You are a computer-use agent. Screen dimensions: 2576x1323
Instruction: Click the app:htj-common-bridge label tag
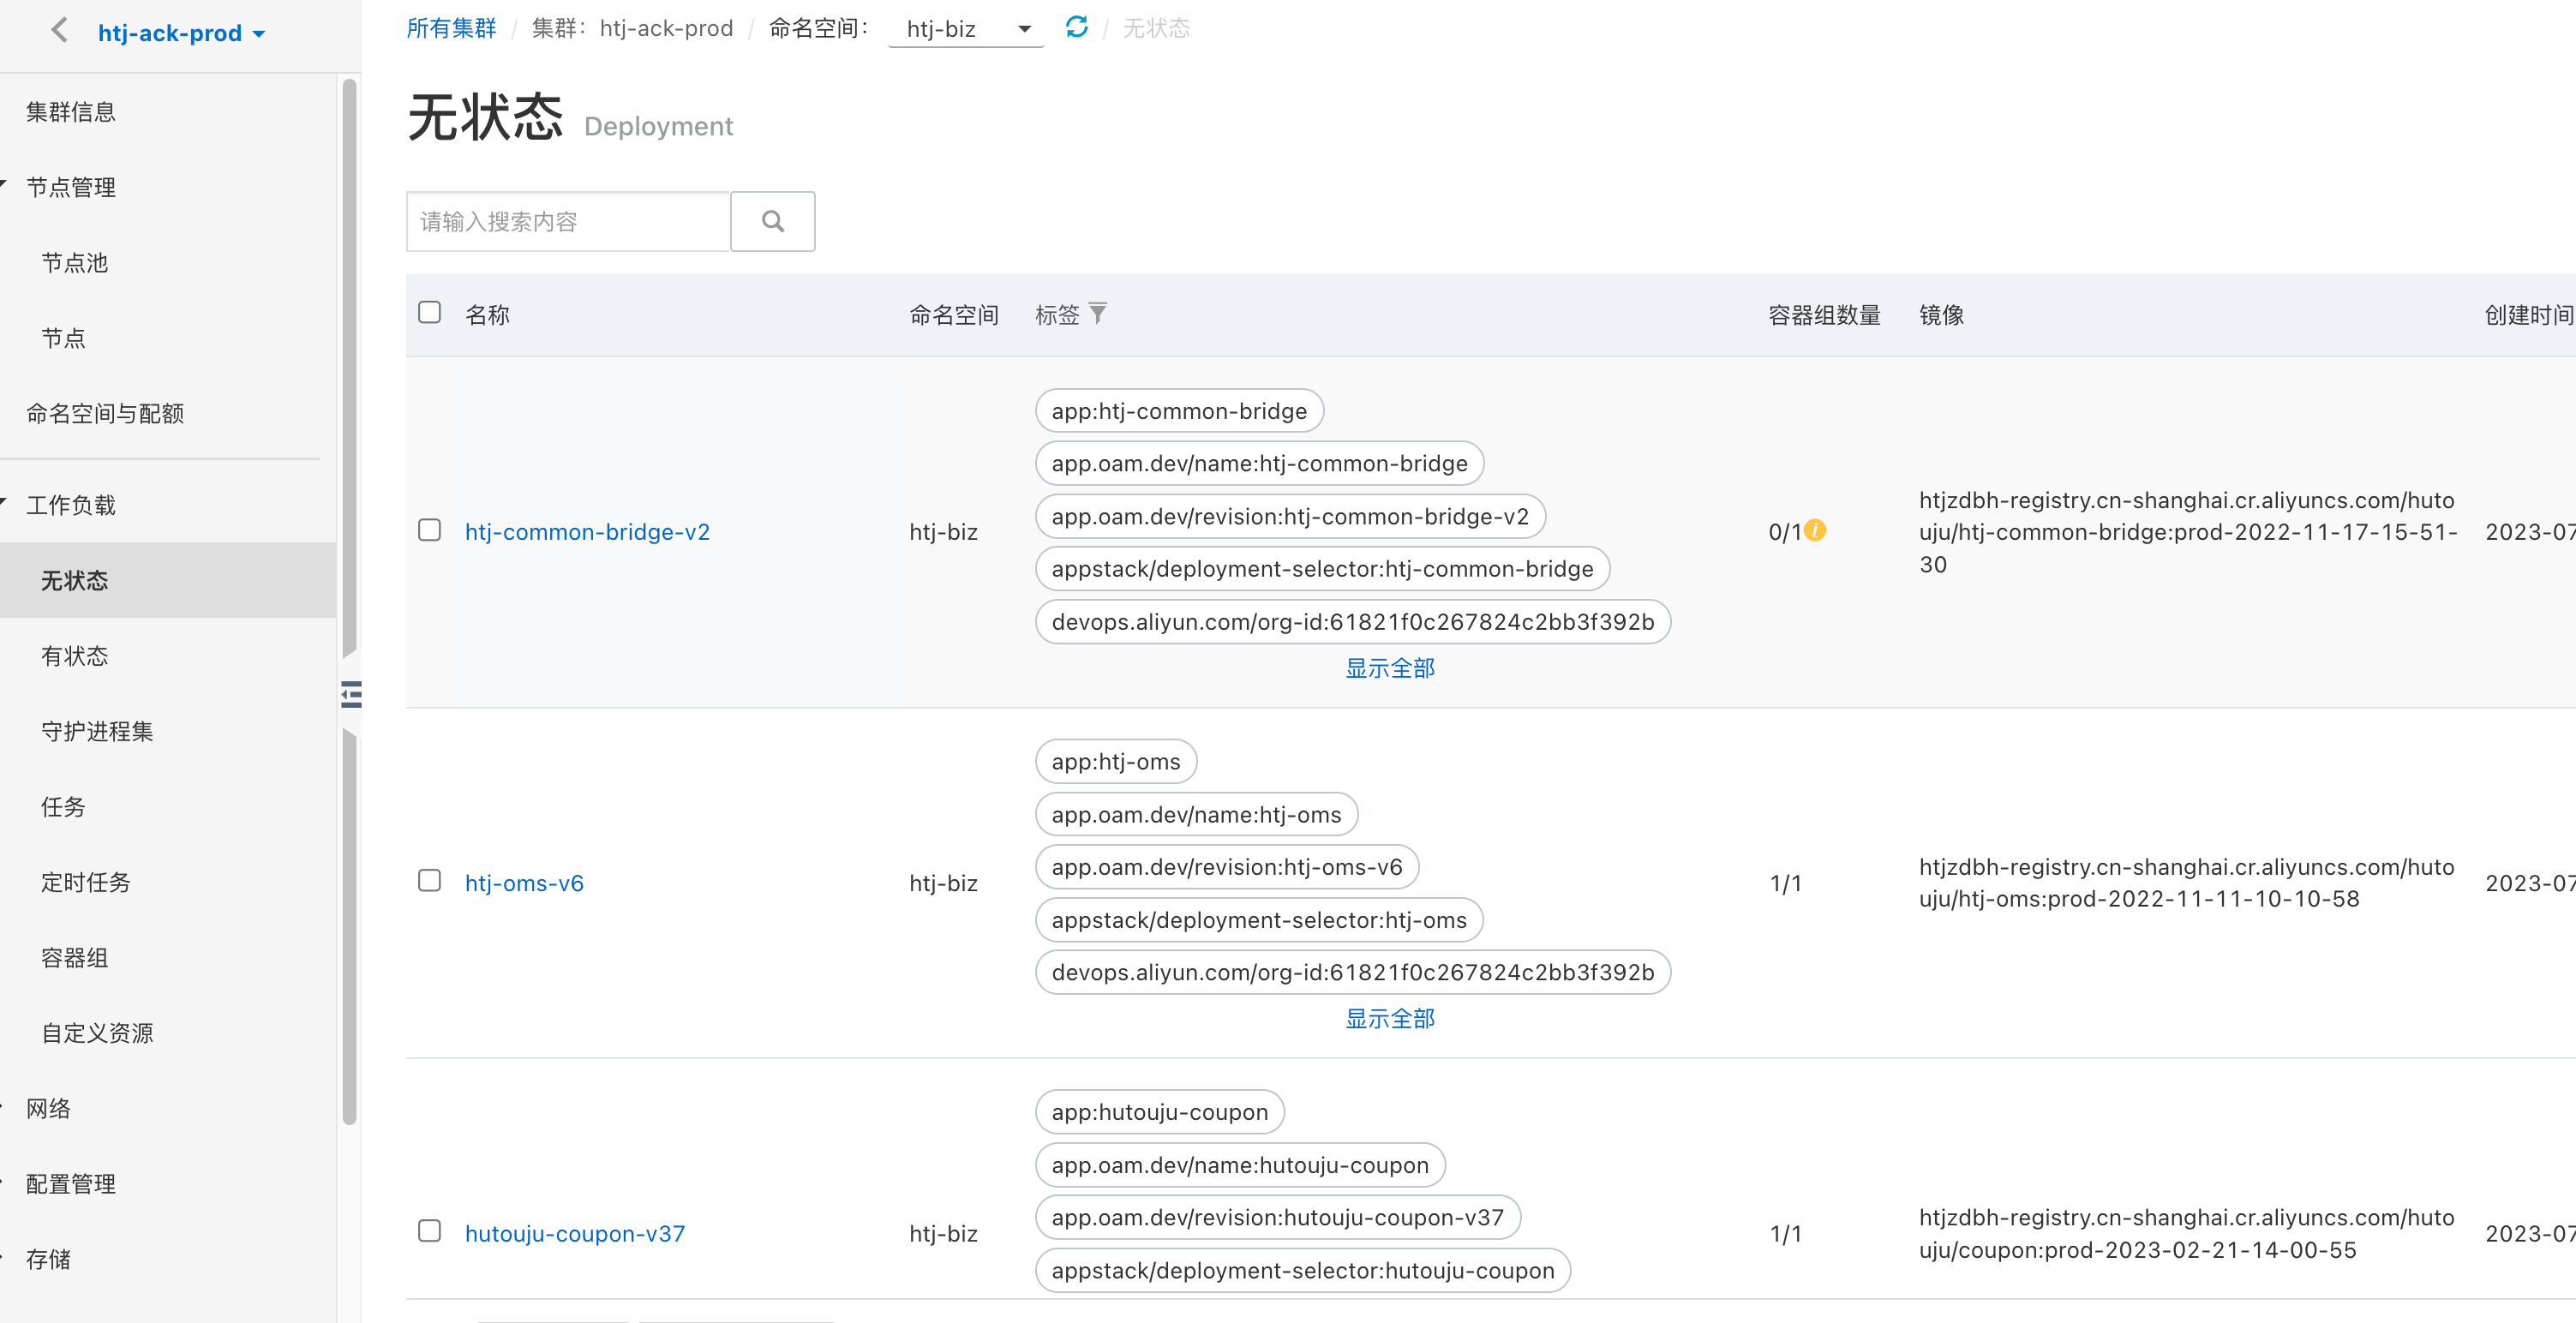(1179, 411)
